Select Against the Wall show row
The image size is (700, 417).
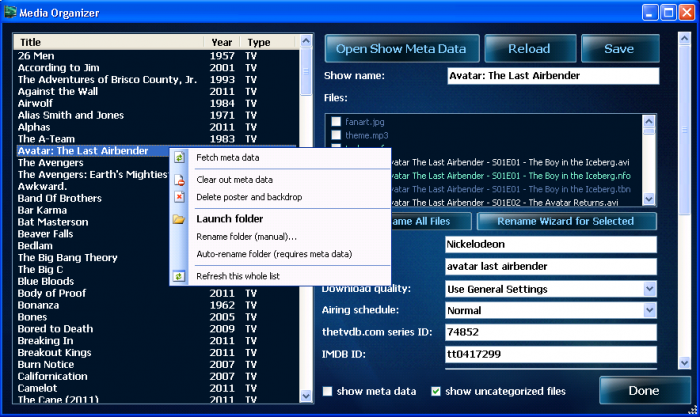(156, 92)
